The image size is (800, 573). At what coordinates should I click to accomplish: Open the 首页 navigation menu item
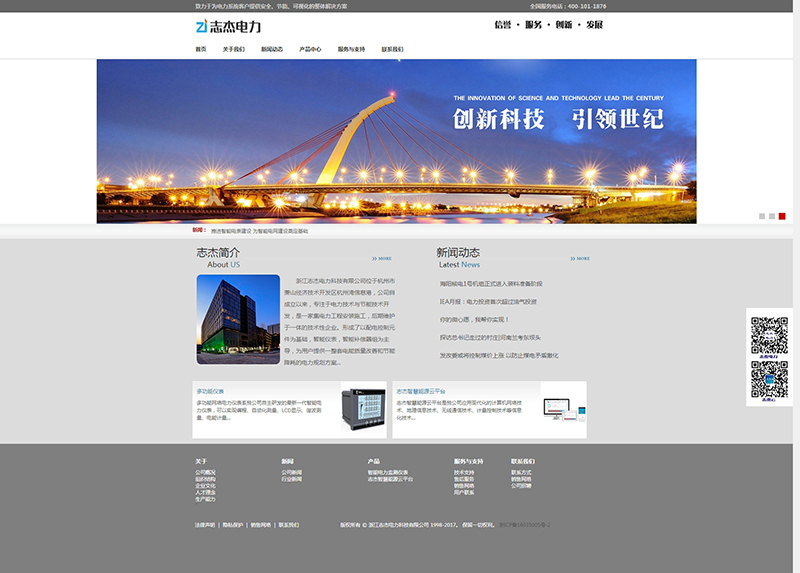tap(201, 49)
